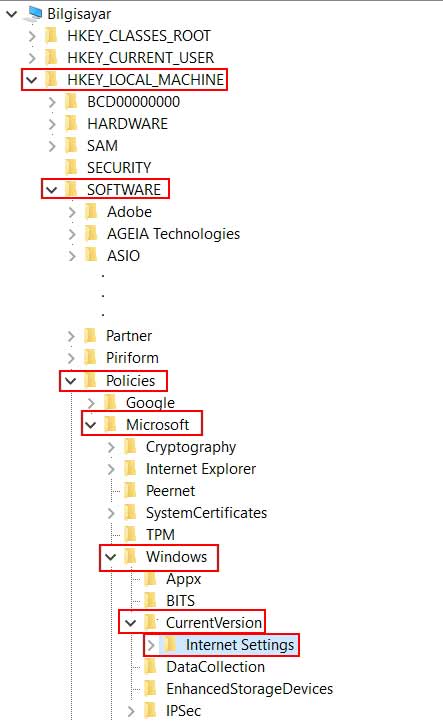Click the DataCollection folder icon
Image resolution: width=443 pixels, height=723 pixels.
pyautogui.click(x=150, y=666)
